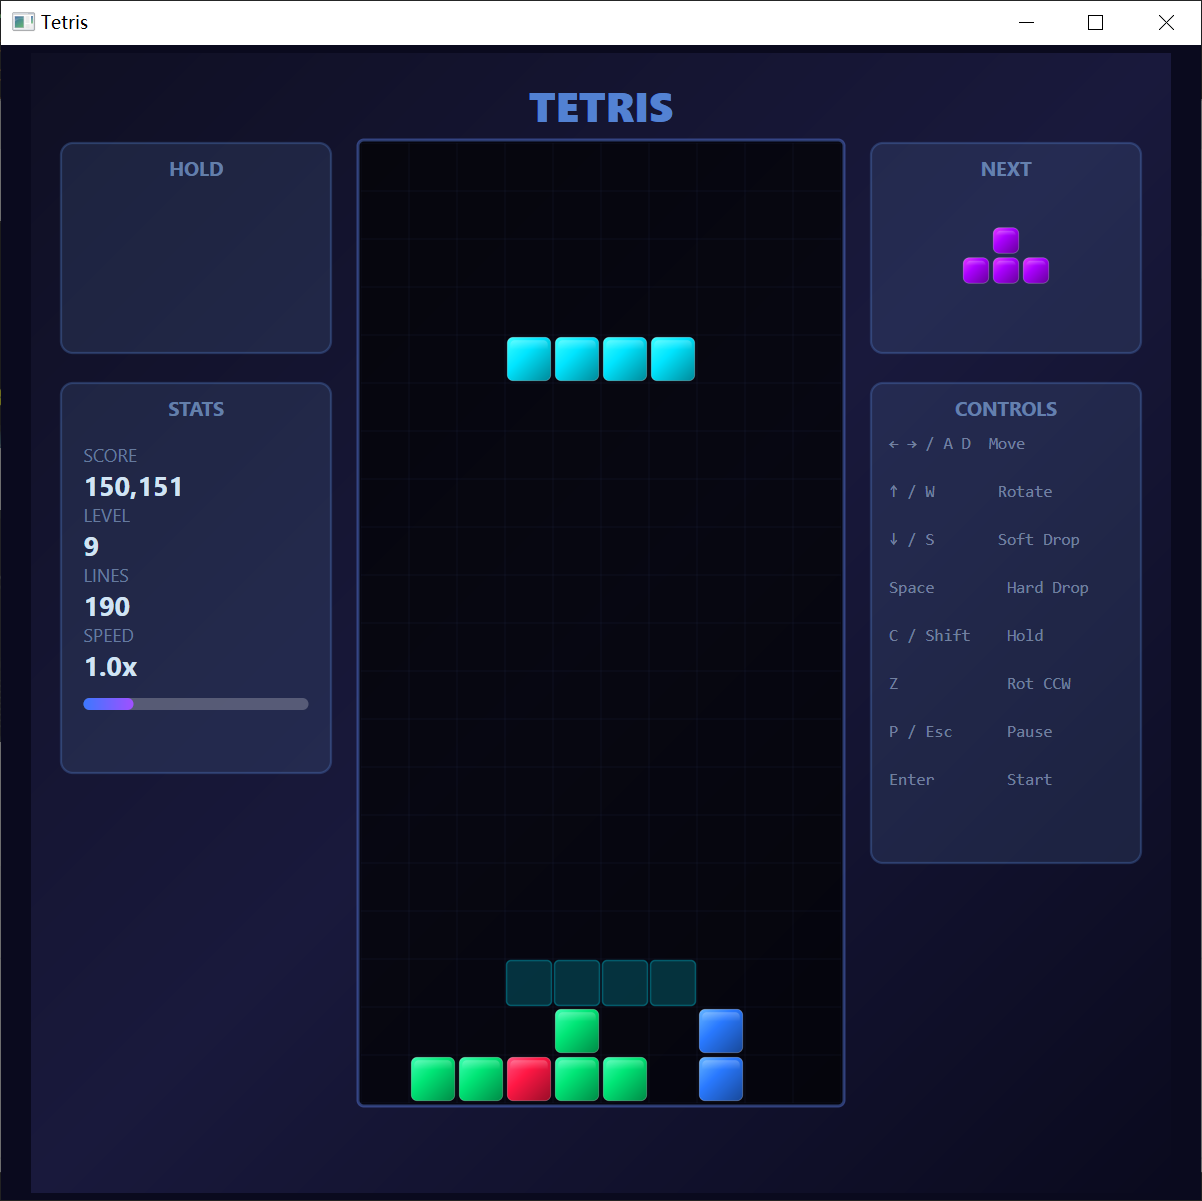
Task: Click the score value 150,151
Action: pos(134,487)
